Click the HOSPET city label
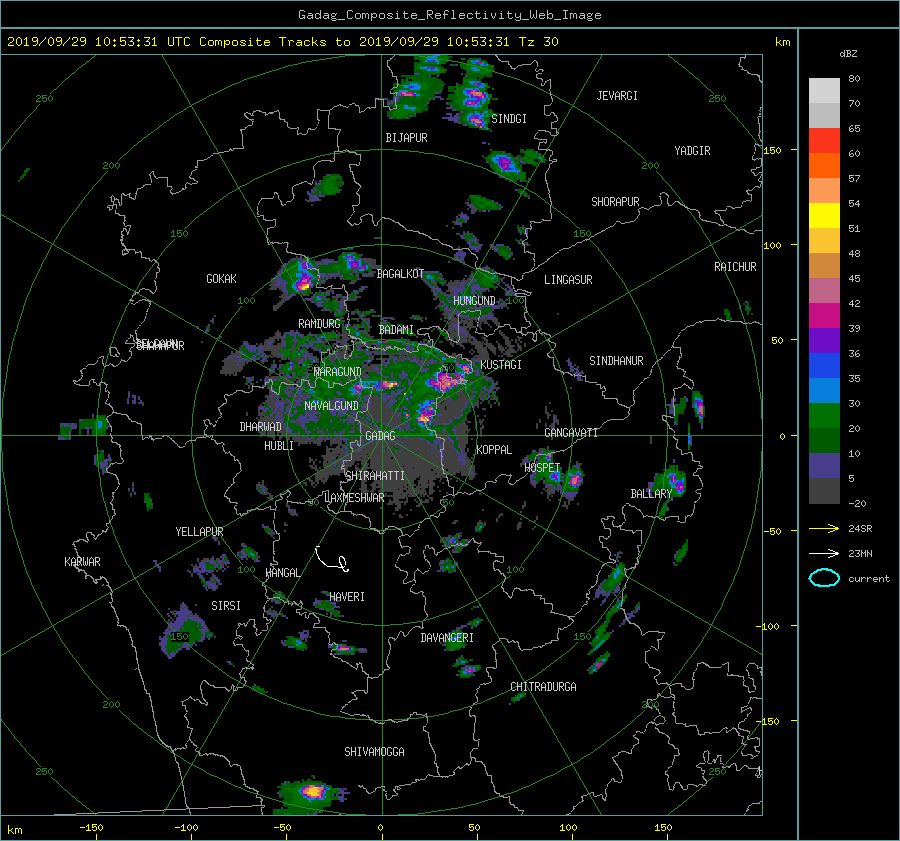Viewport: 900px width, 841px height. (x=542, y=468)
